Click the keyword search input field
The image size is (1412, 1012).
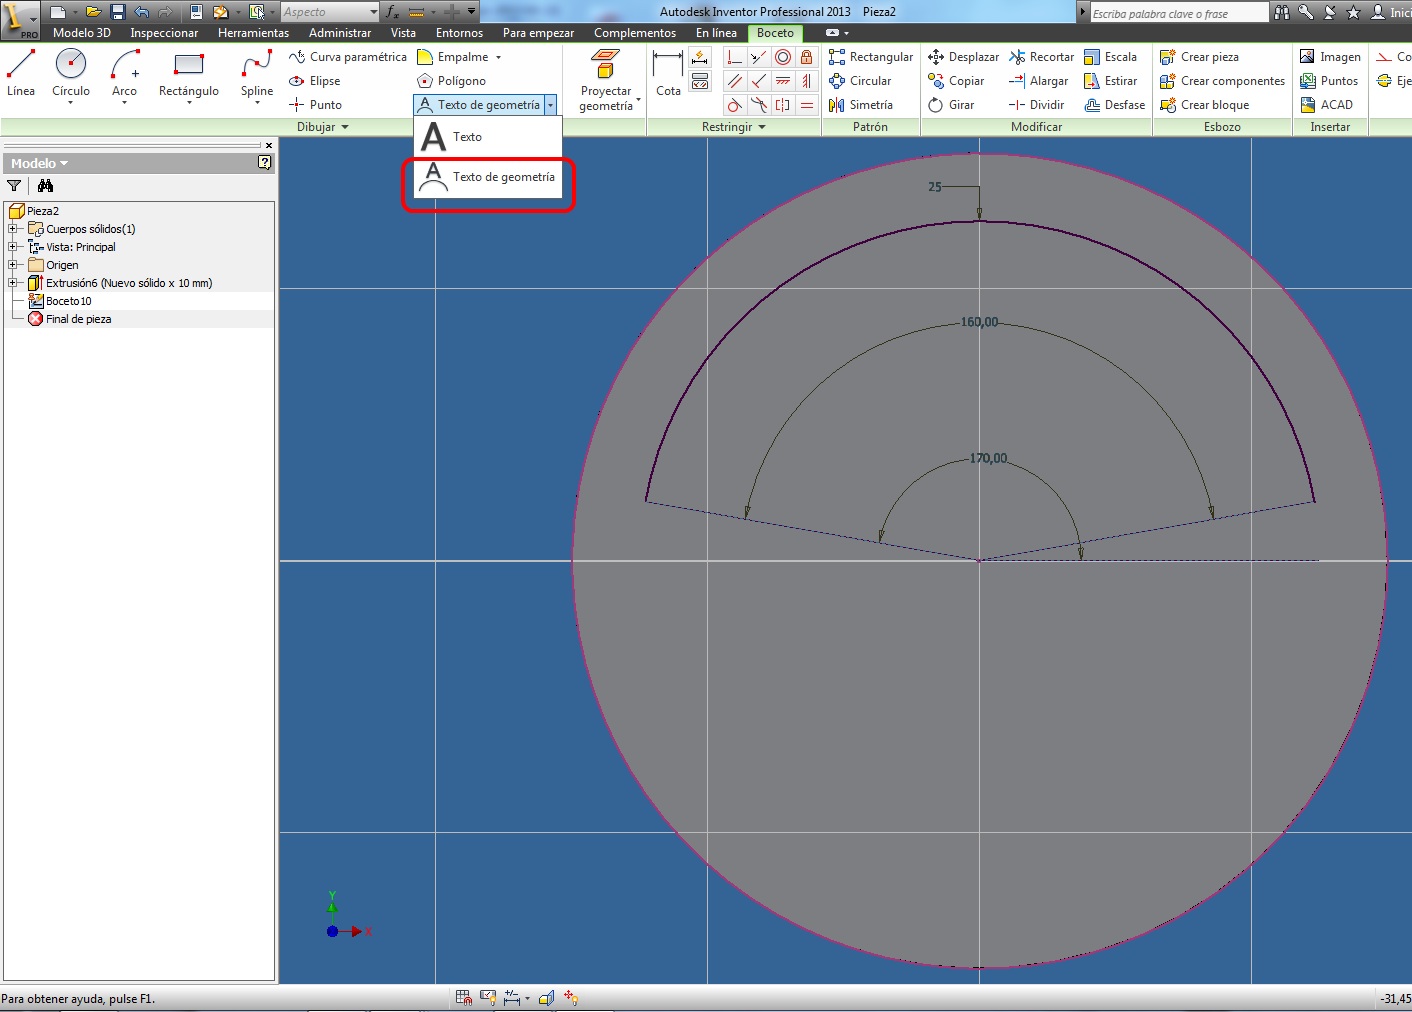(x=1178, y=13)
